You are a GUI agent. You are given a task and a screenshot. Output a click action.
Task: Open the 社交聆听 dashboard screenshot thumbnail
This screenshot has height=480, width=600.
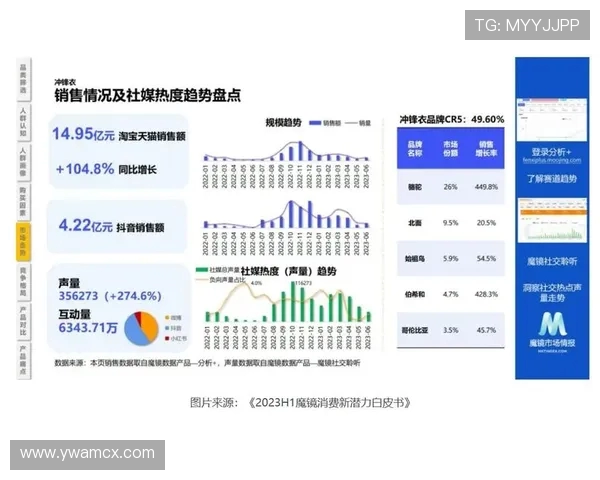tap(552, 220)
